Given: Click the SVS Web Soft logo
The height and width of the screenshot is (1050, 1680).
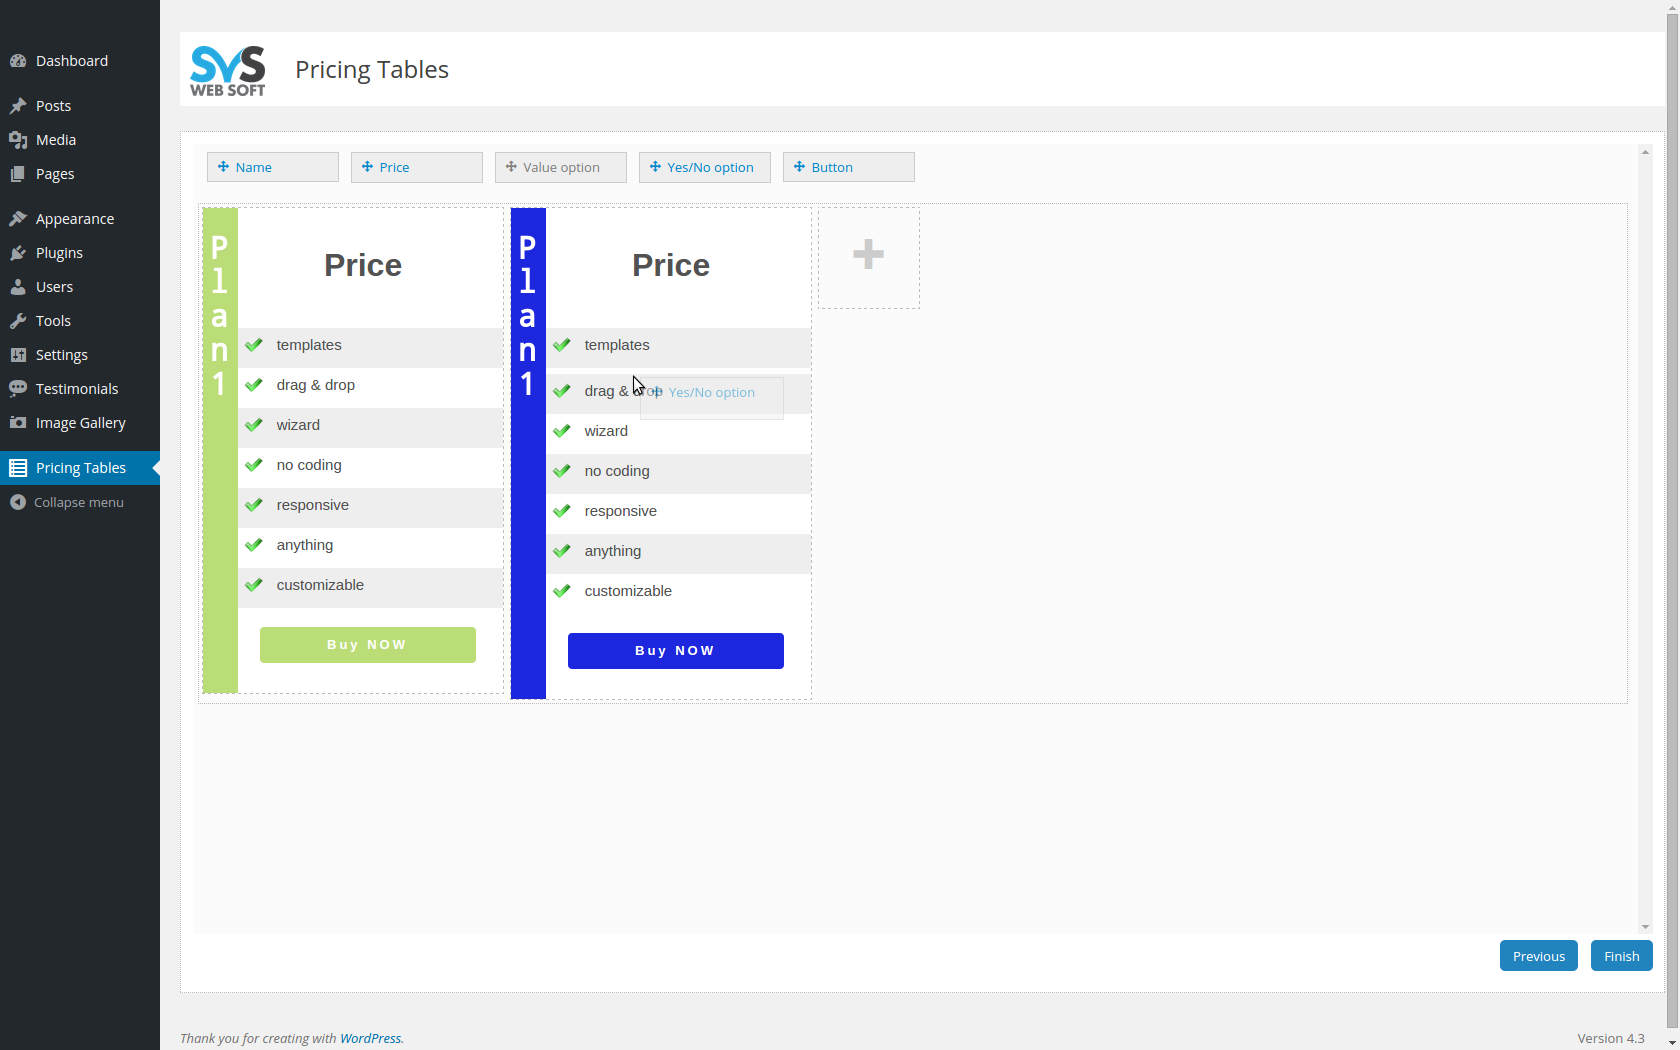Looking at the screenshot, I should point(228,71).
